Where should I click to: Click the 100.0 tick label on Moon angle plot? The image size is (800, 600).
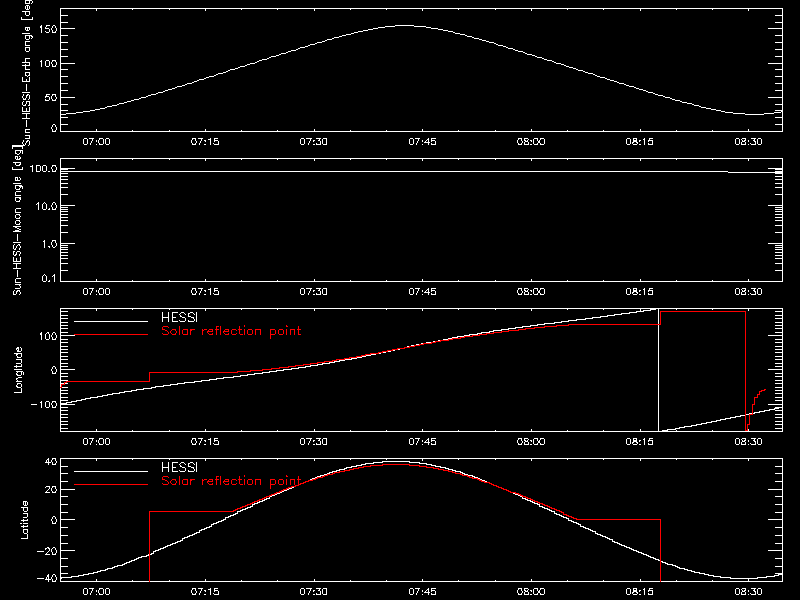point(44,169)
